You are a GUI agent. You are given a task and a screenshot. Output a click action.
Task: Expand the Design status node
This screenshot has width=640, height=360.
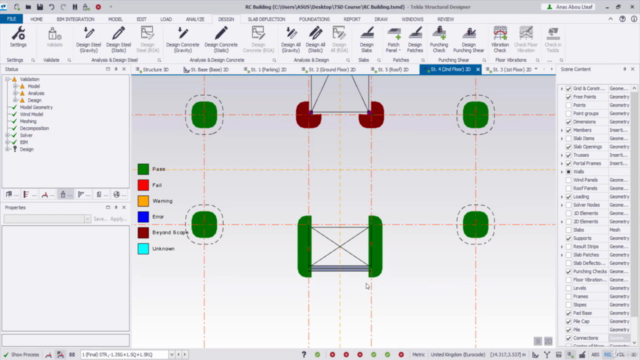7,149
